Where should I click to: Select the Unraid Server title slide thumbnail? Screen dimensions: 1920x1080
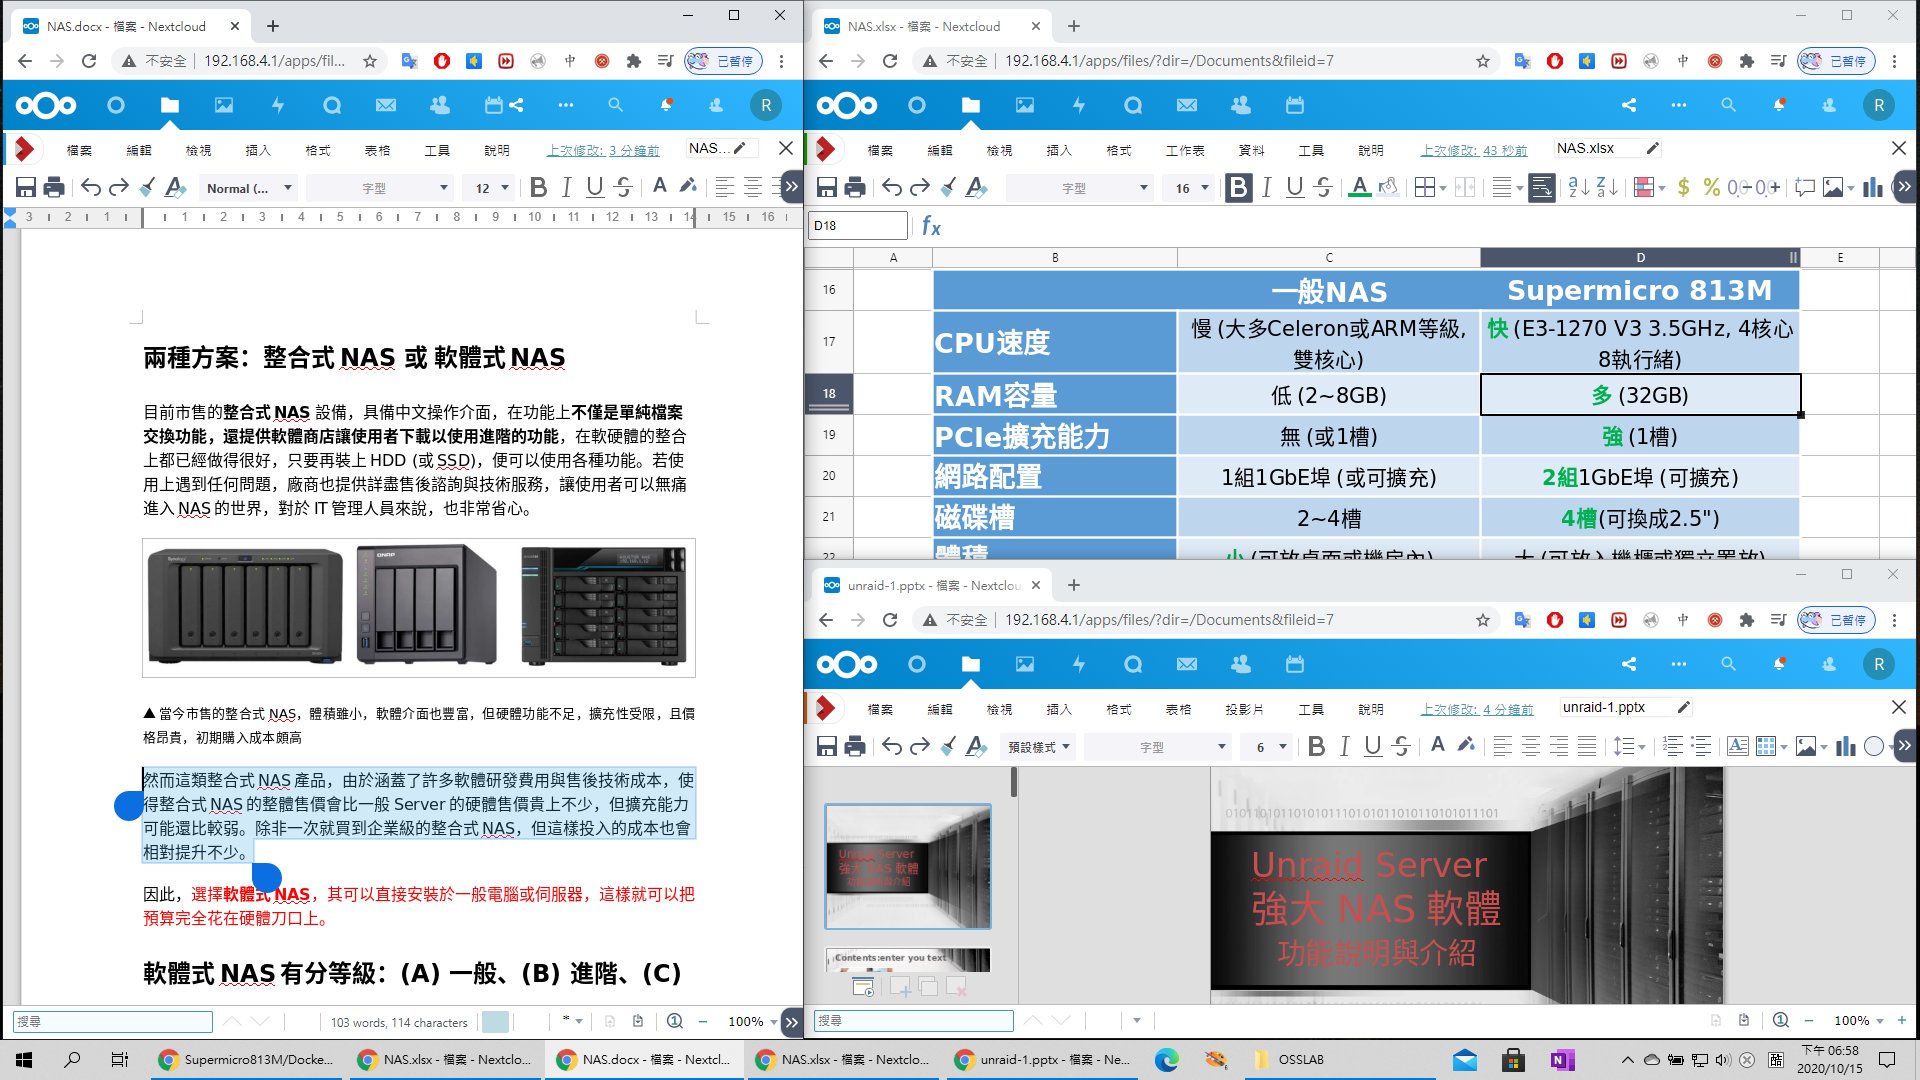point(907,866)
